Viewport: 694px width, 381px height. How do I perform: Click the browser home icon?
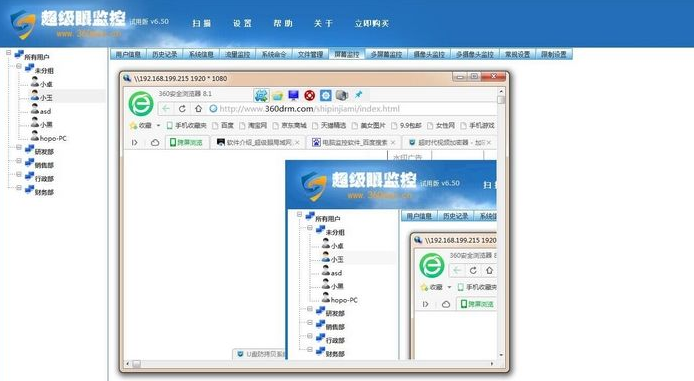pyautogui.click(x=198, y=108)
